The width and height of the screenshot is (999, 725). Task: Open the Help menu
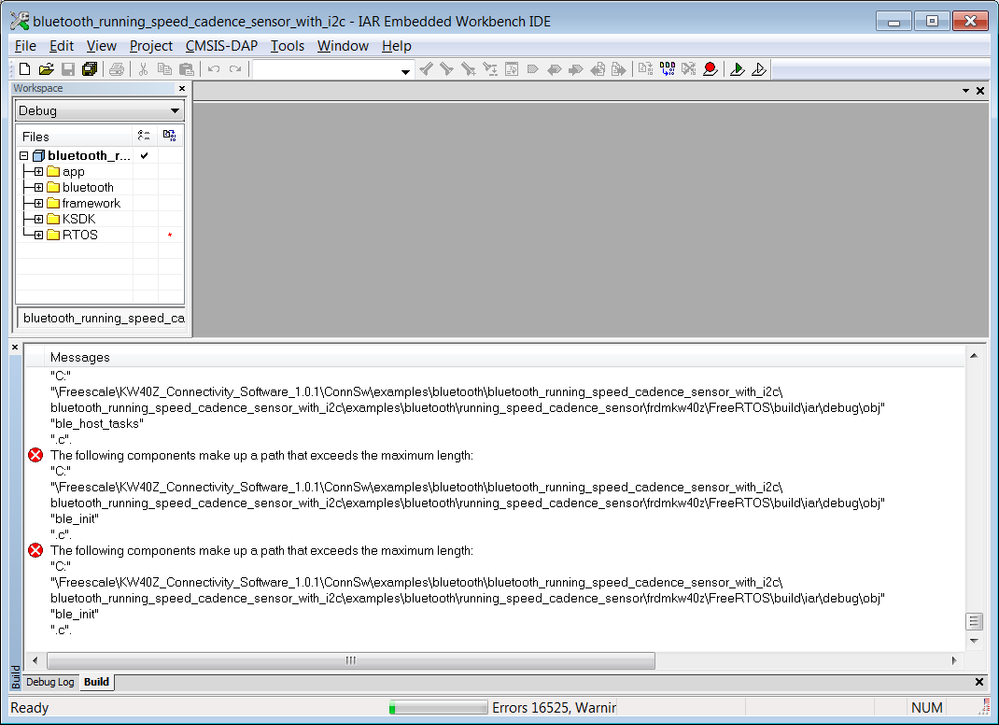tap(396, 46)
